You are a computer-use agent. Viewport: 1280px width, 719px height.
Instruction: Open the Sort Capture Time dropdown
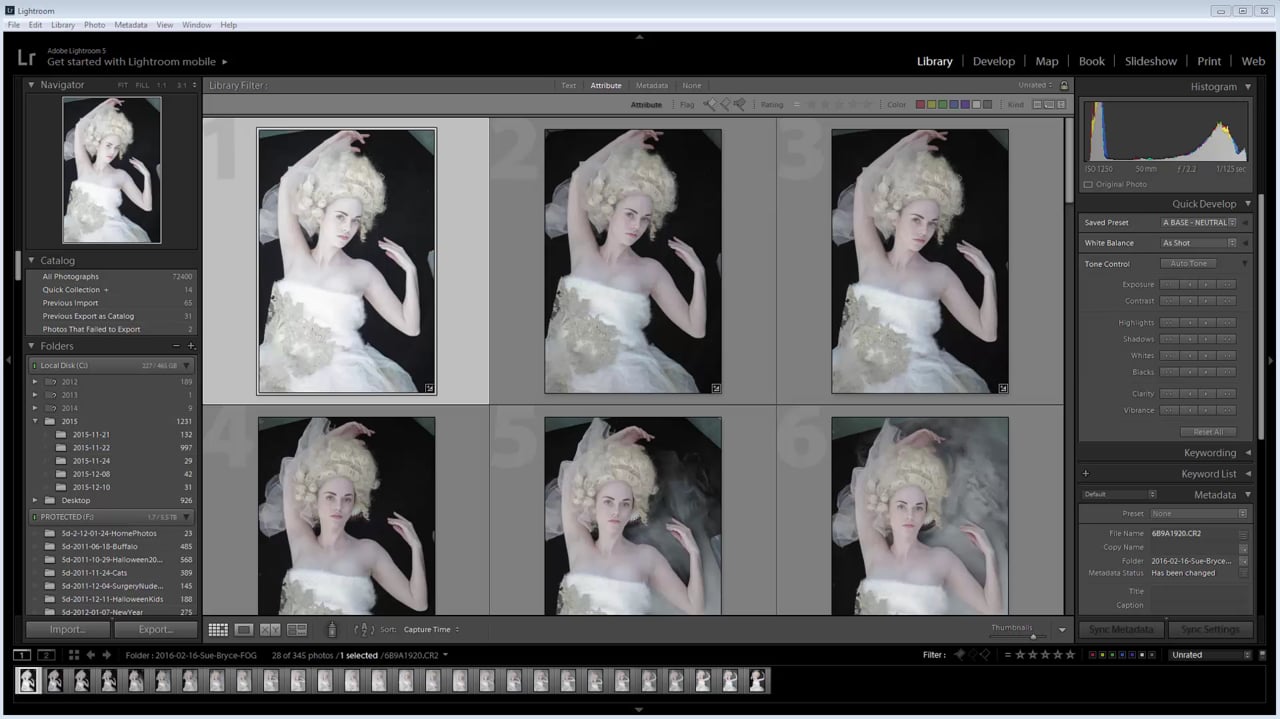click(x=432, y=630)
